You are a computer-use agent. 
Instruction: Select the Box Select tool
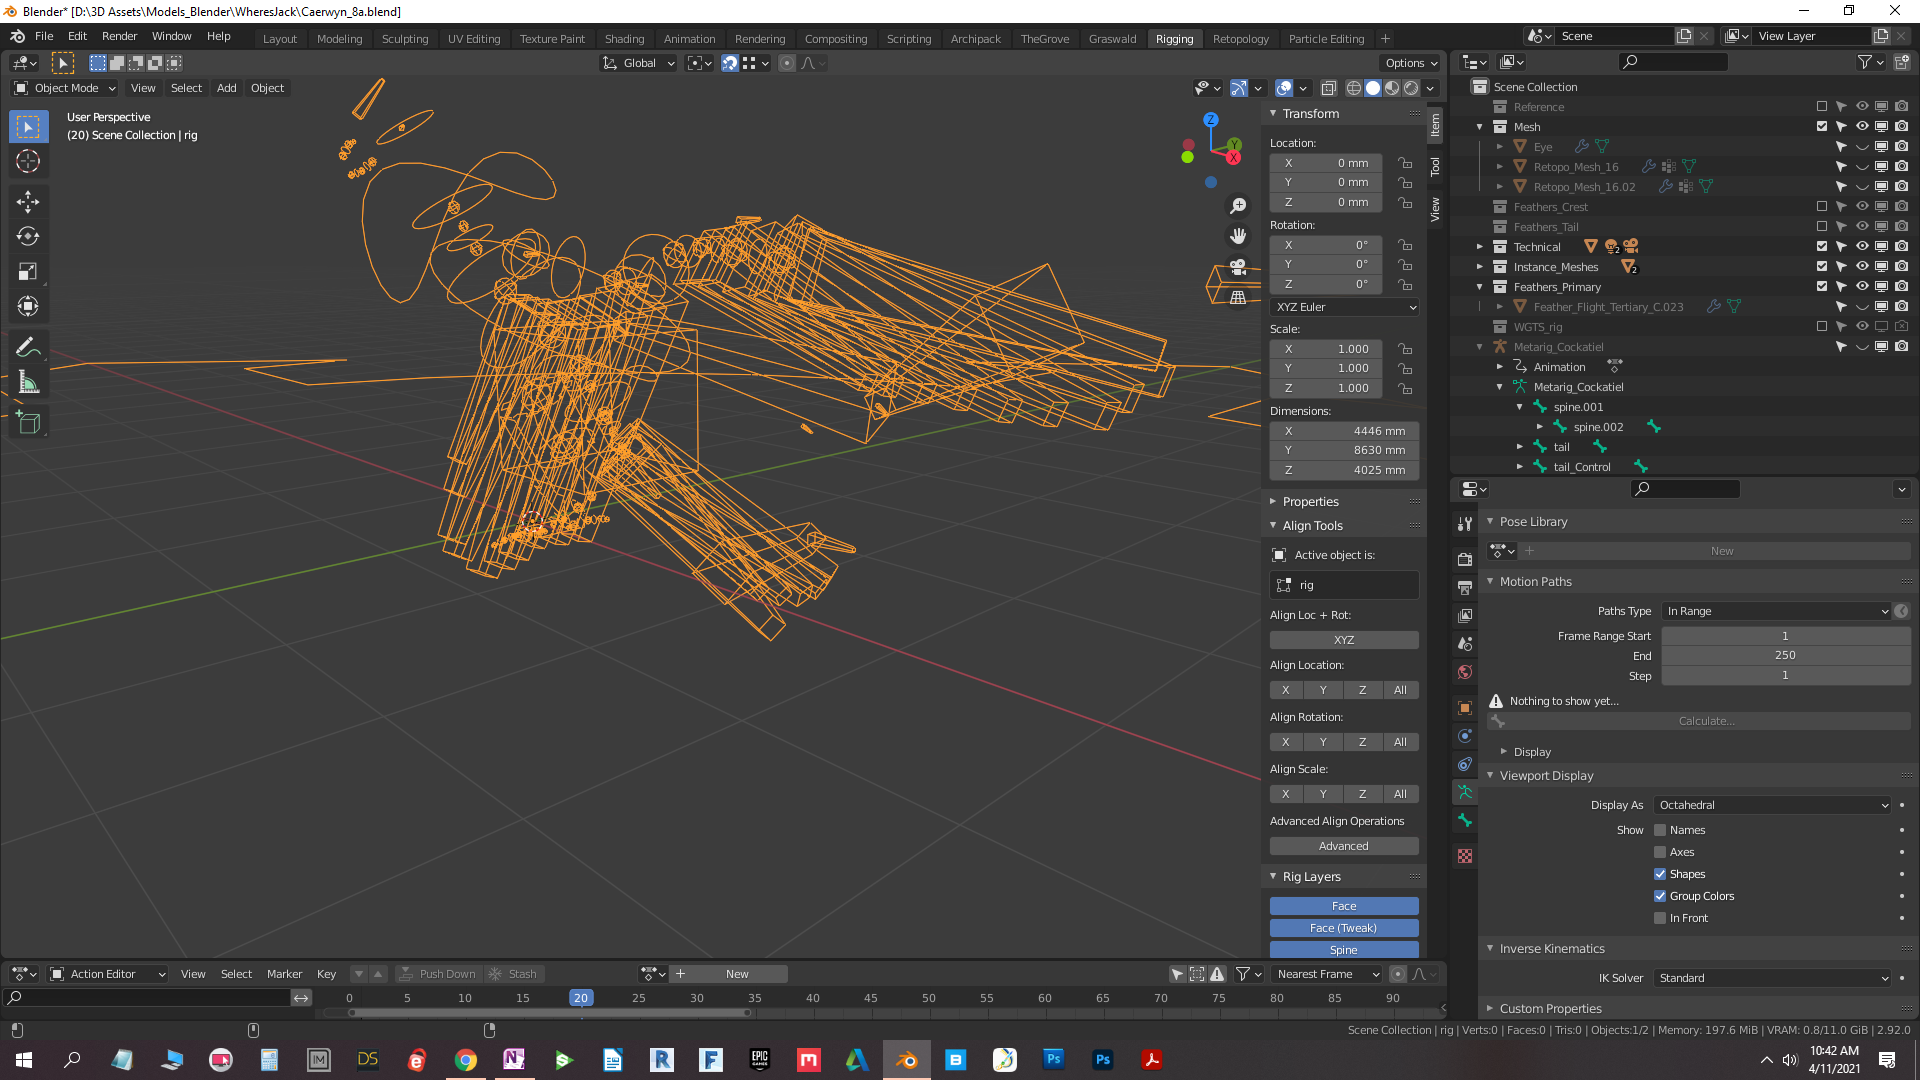(27, 126)
